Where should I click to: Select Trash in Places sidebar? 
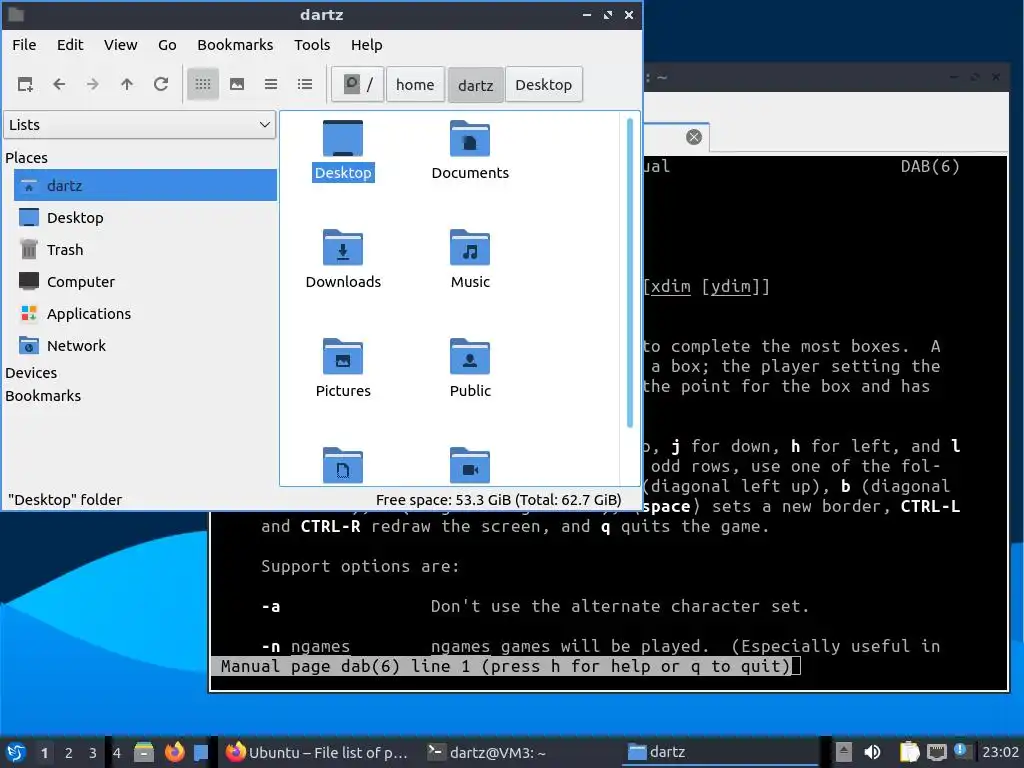(x=145, y=249)
